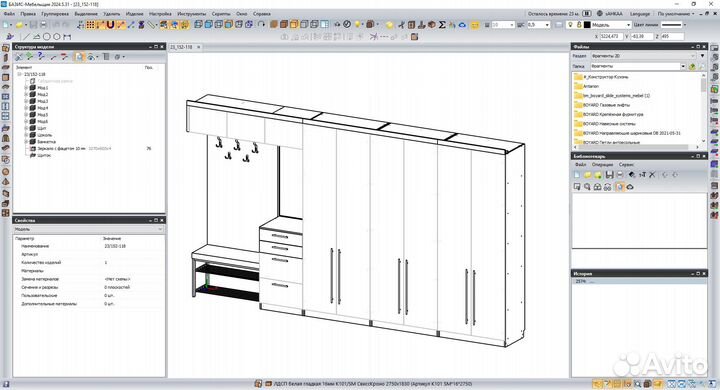Open the Инструменты menu
The image size is (720, 390).
pos(191,14)
